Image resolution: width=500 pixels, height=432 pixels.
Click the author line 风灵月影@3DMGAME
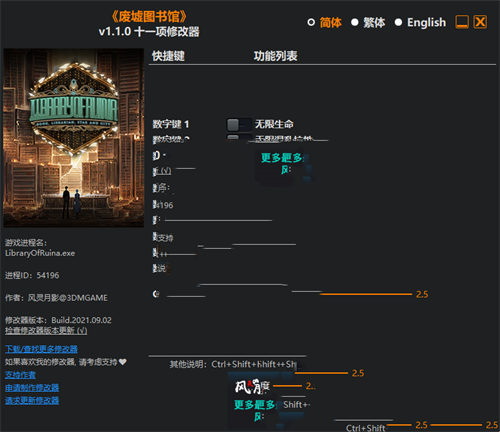56,298
